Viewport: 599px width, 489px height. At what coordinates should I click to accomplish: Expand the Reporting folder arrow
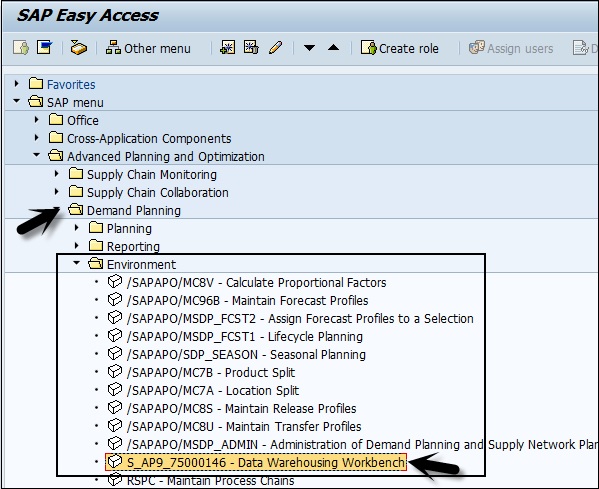(x=76, y=245)
